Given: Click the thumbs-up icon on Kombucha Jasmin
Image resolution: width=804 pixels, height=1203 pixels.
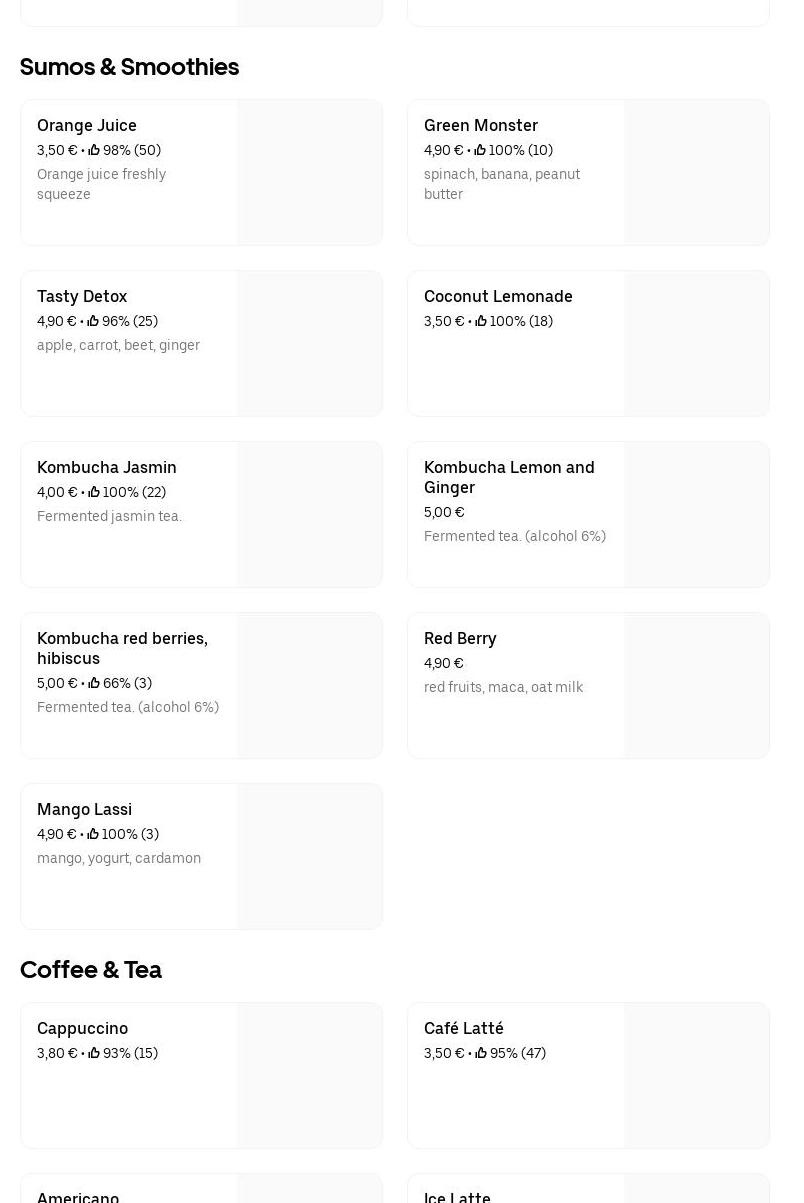Looking at the screenshot, I should point(94,492).
